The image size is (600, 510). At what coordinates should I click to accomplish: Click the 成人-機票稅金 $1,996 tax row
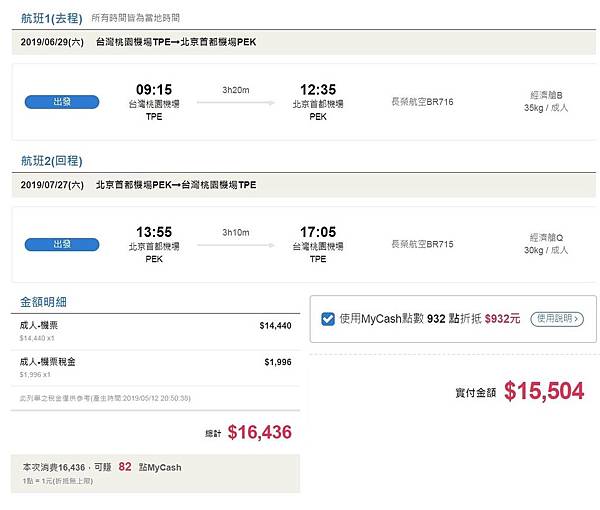pos(155,366)
